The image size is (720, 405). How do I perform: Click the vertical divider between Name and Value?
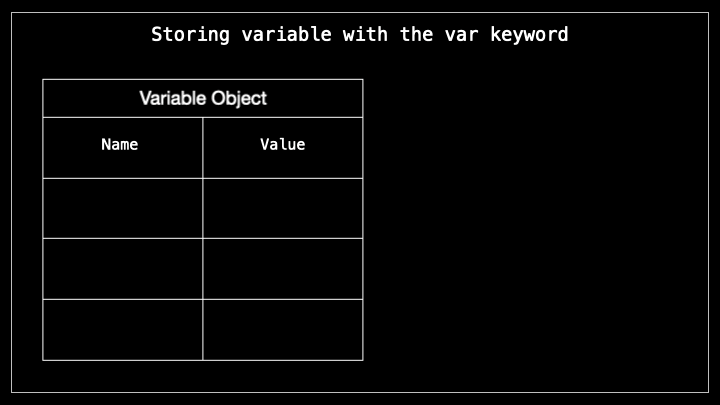click(202, 239)
